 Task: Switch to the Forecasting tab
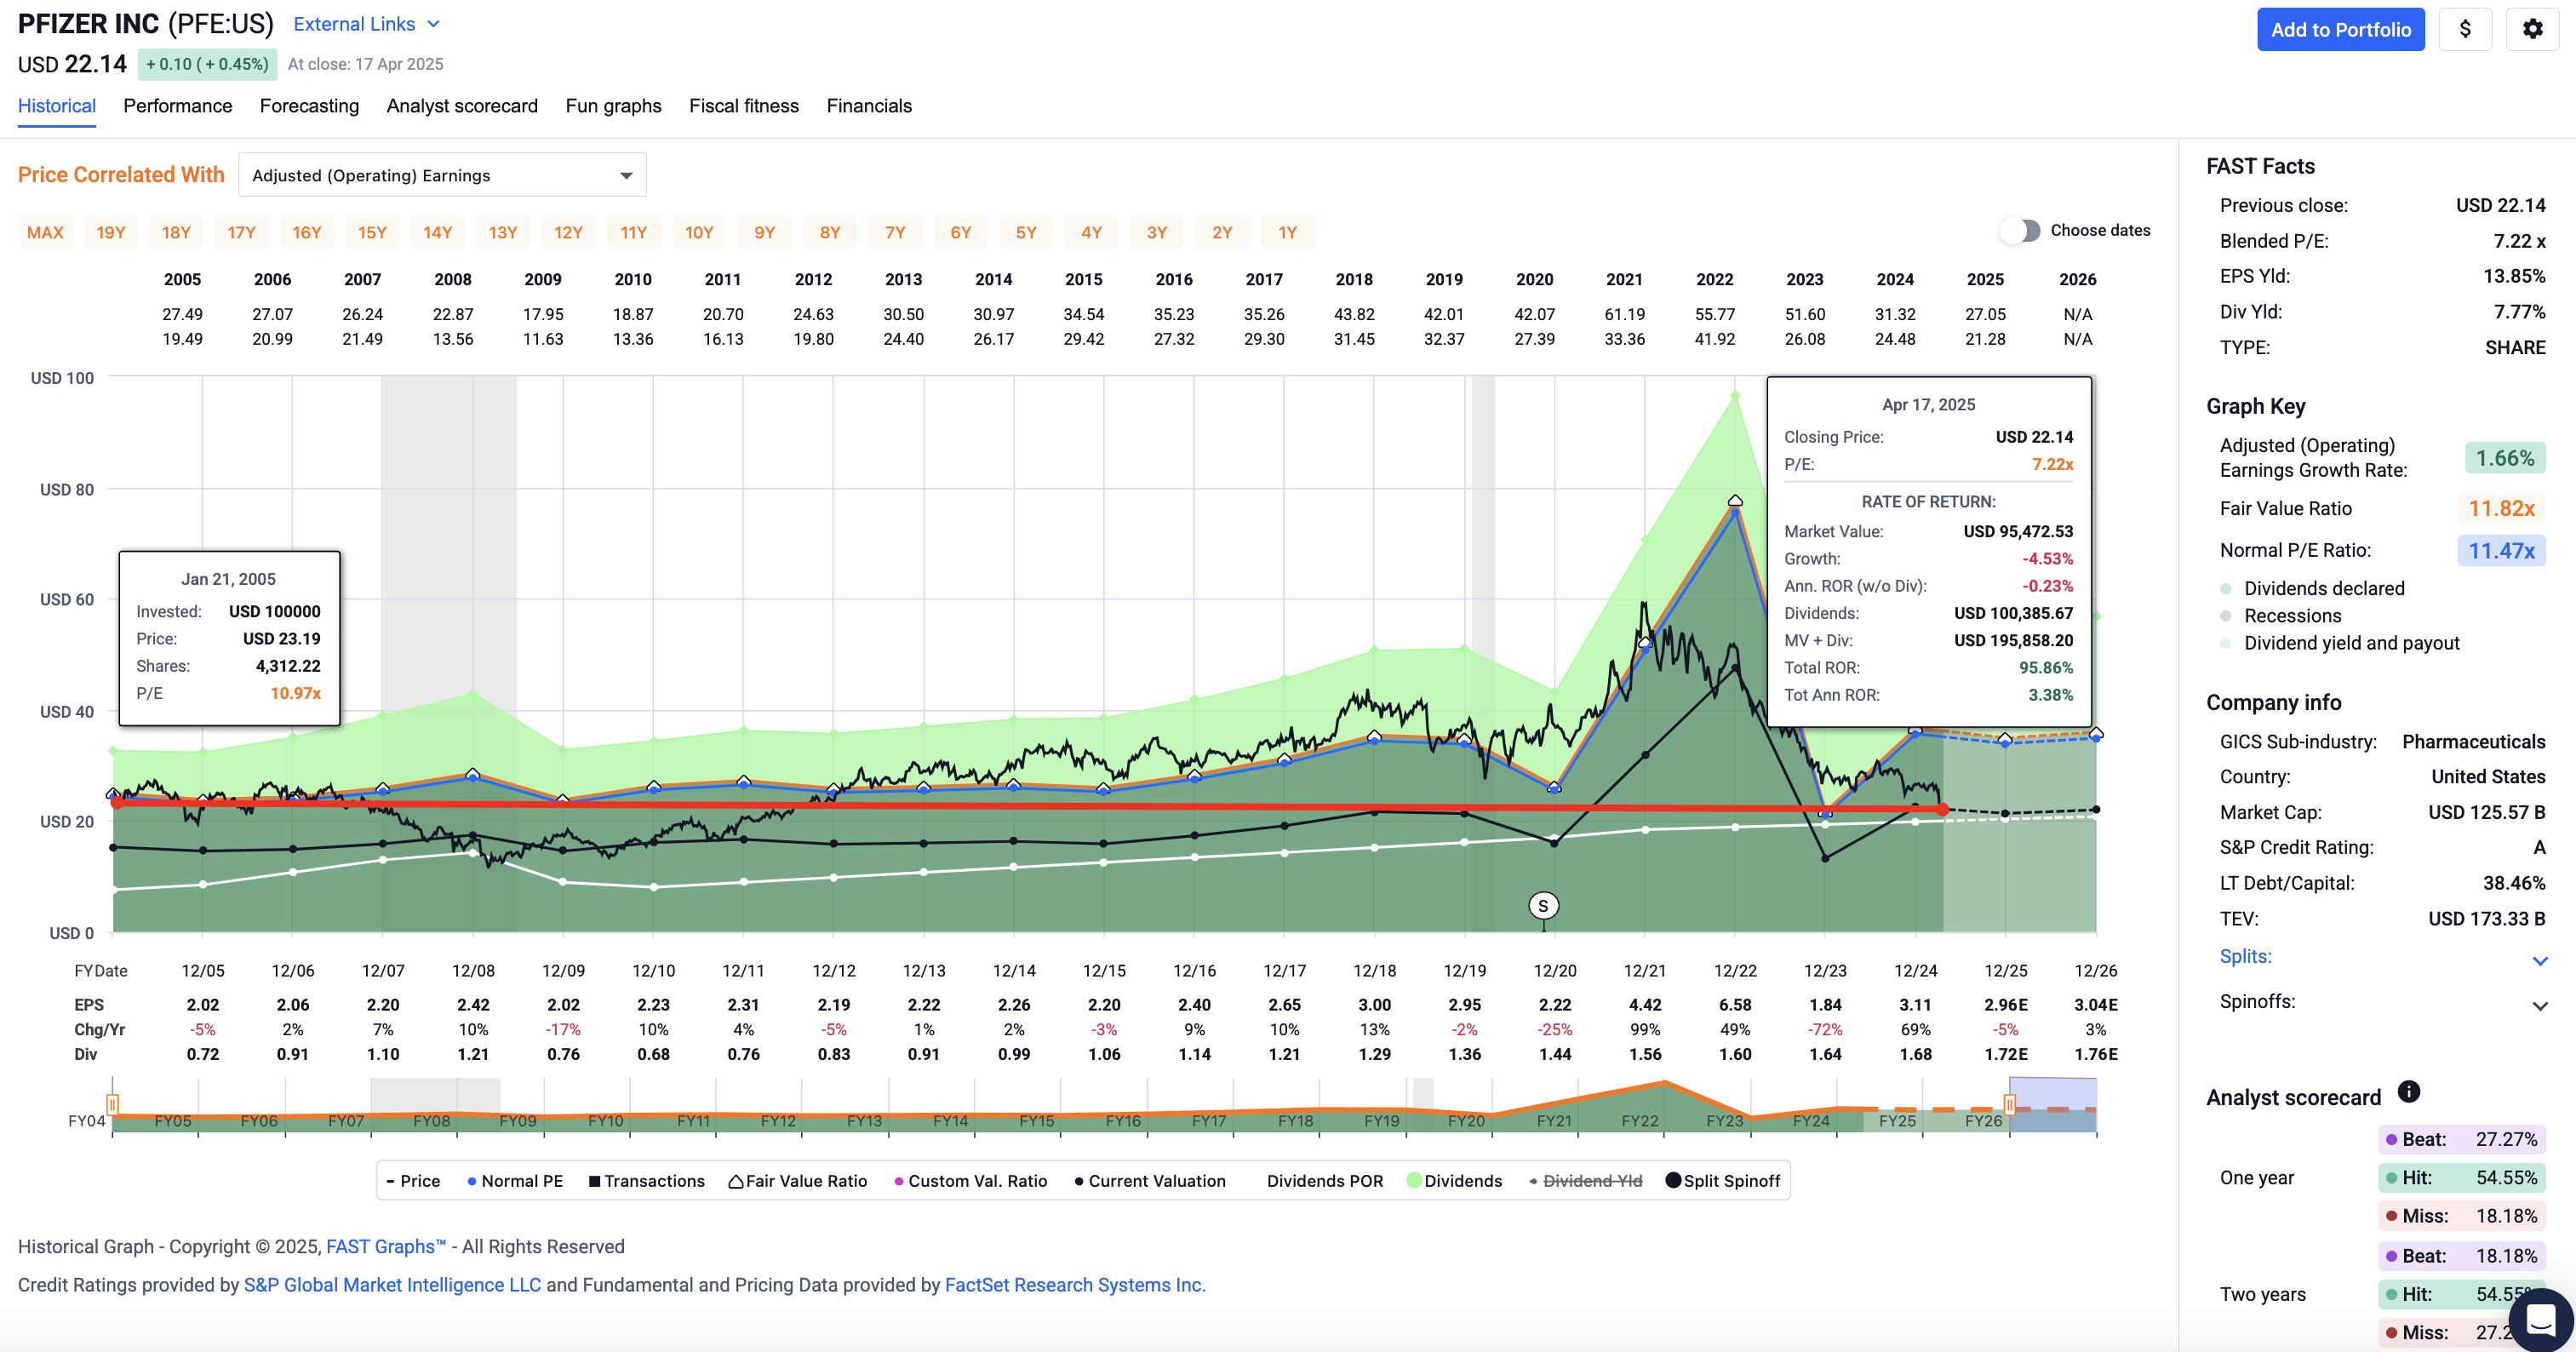coord(309,106)
